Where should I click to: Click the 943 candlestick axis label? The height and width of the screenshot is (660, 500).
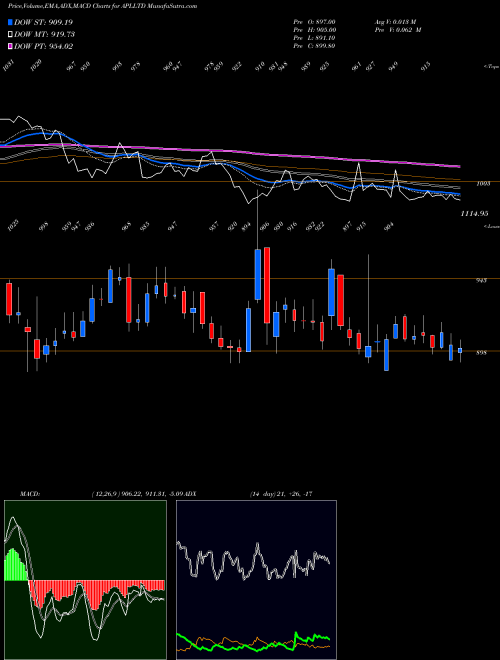click(482, 280)
